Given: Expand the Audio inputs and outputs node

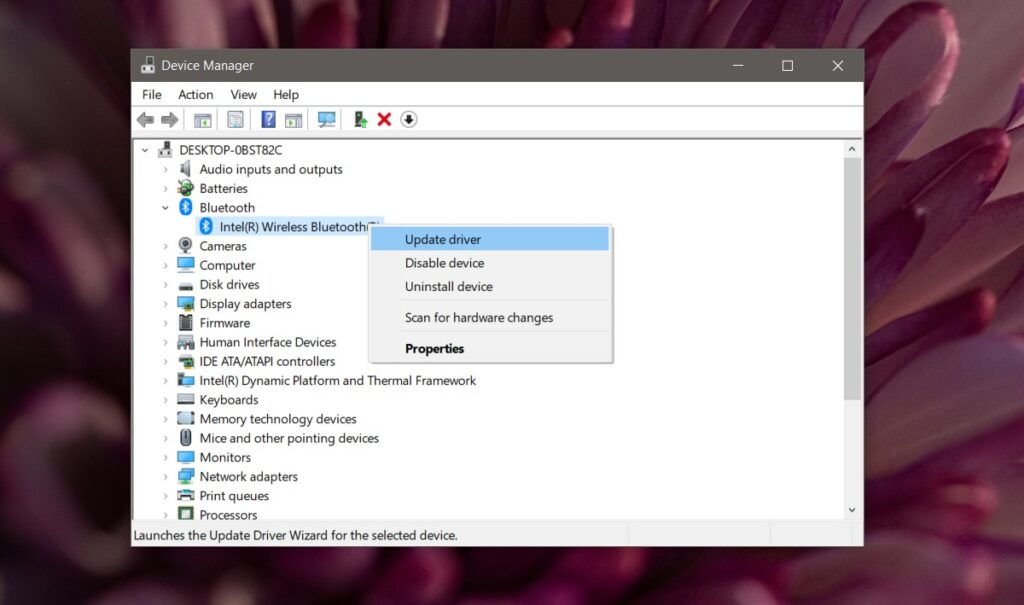Looking at the screenshot, I should pyautogui.click(x=166, y=170).
